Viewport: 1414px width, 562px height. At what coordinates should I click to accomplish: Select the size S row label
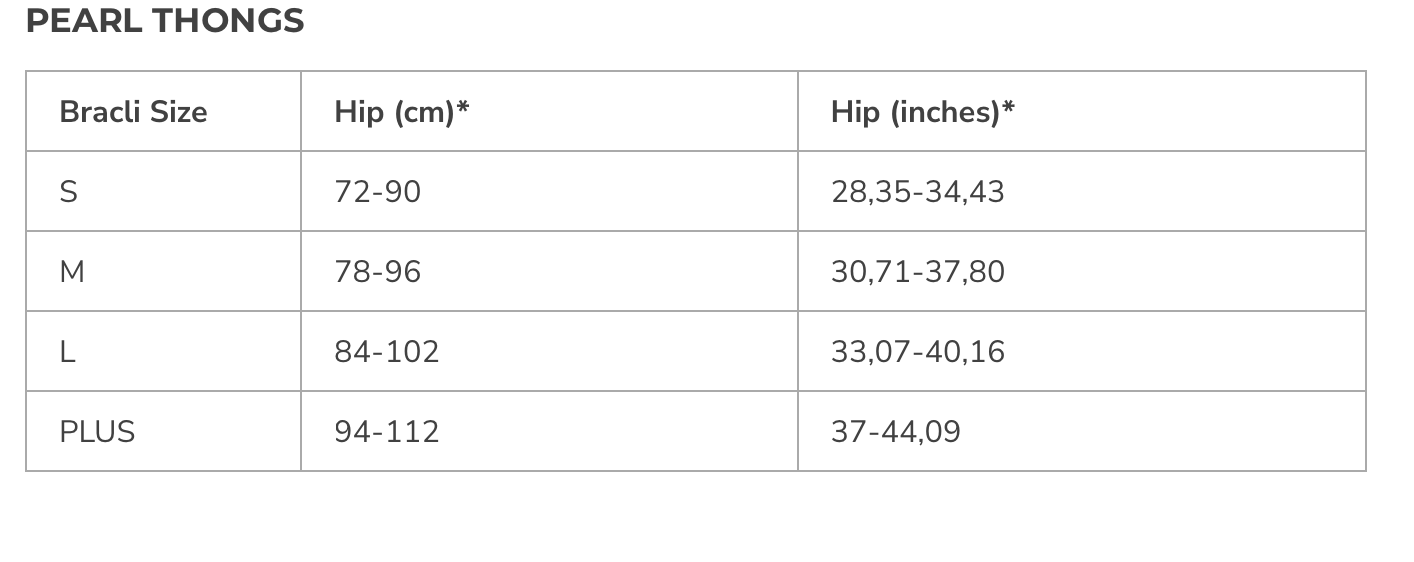(68, 192)
